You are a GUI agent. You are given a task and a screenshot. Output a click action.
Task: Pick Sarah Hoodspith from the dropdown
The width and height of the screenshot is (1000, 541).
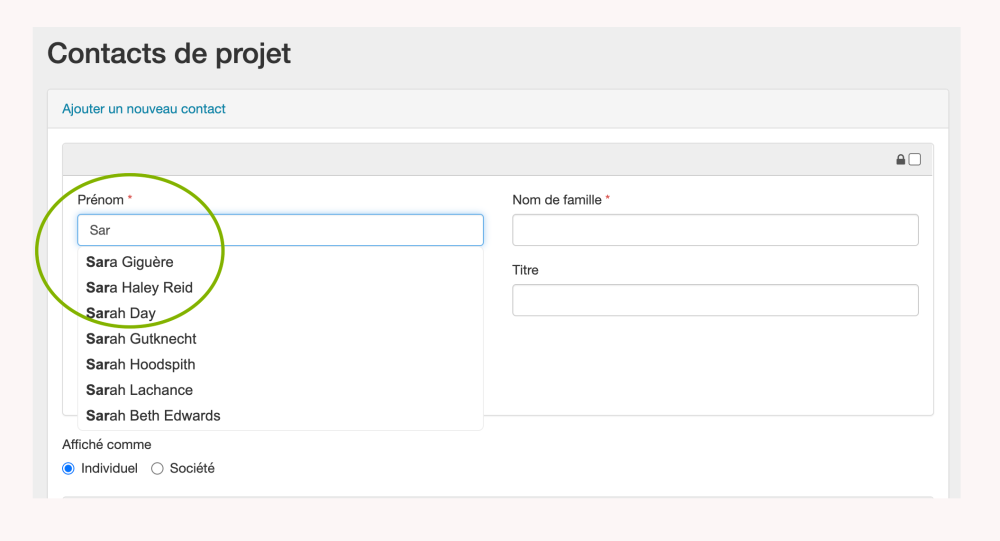click(x=141, y=365)
